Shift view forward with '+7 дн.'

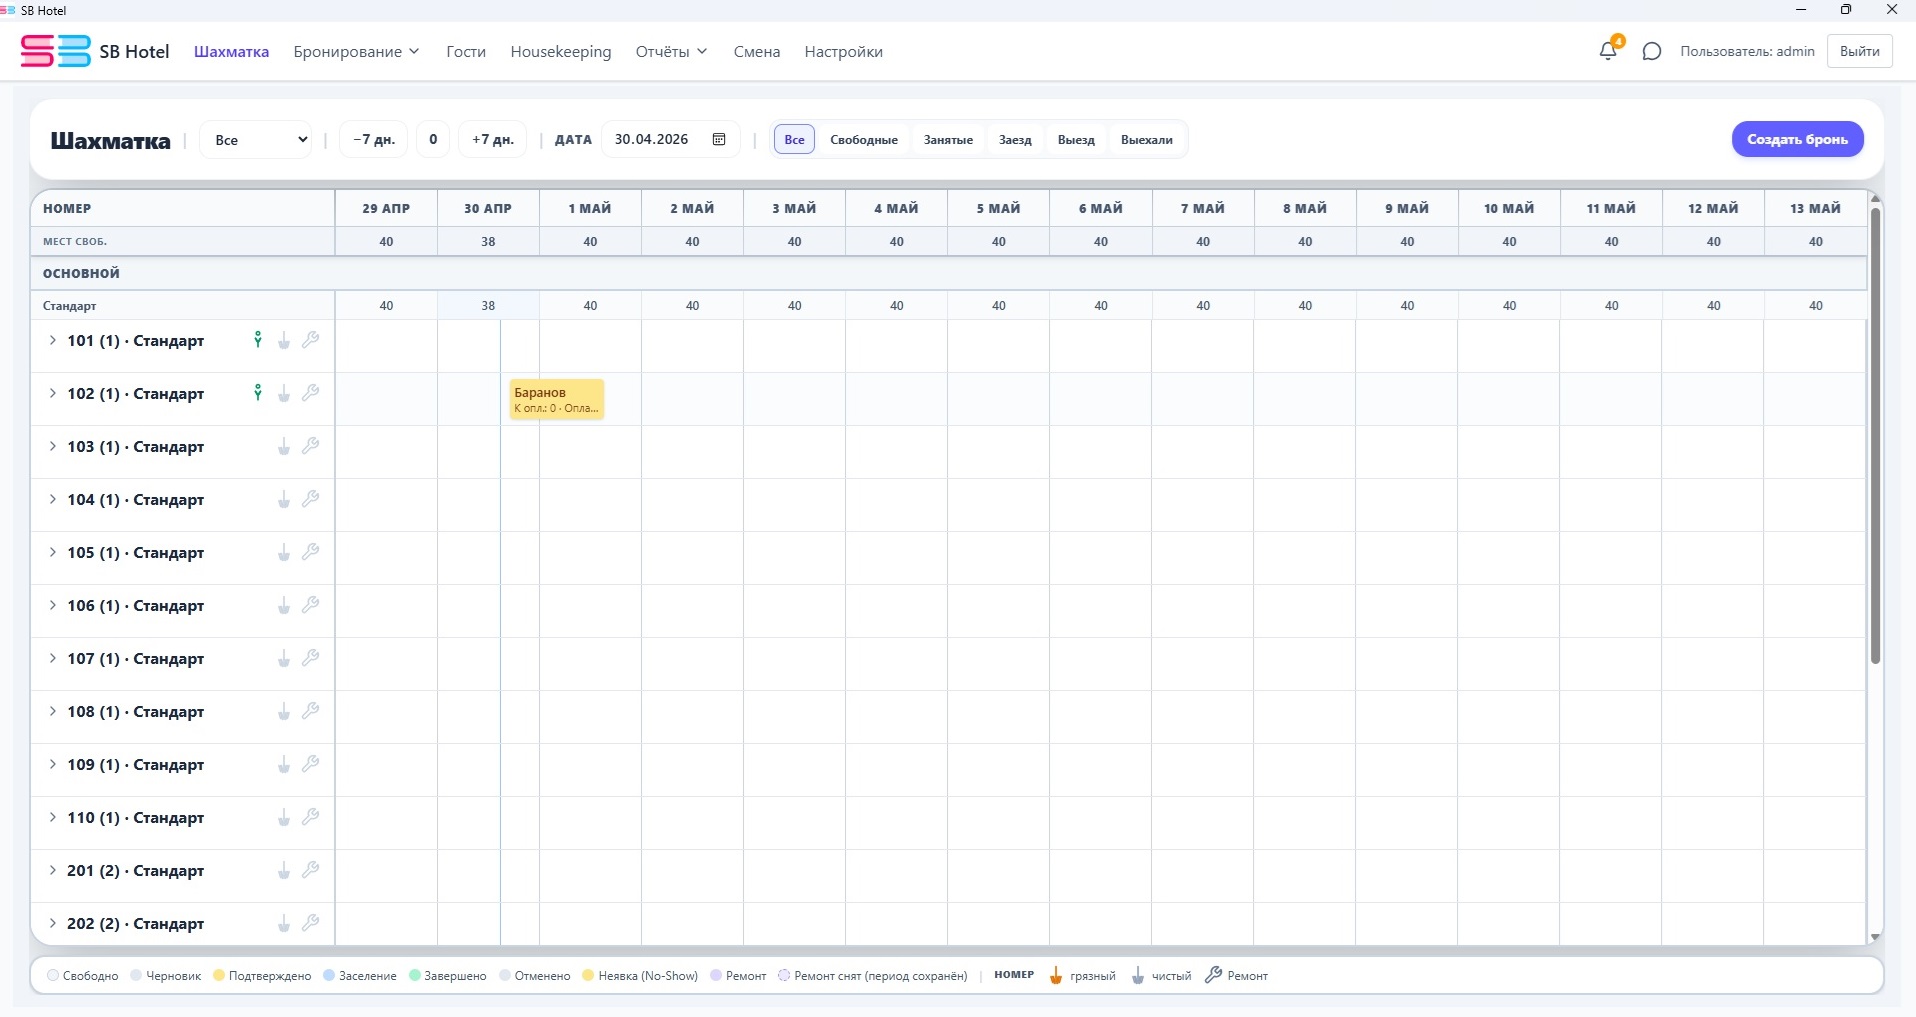click(x=493, y=140)
